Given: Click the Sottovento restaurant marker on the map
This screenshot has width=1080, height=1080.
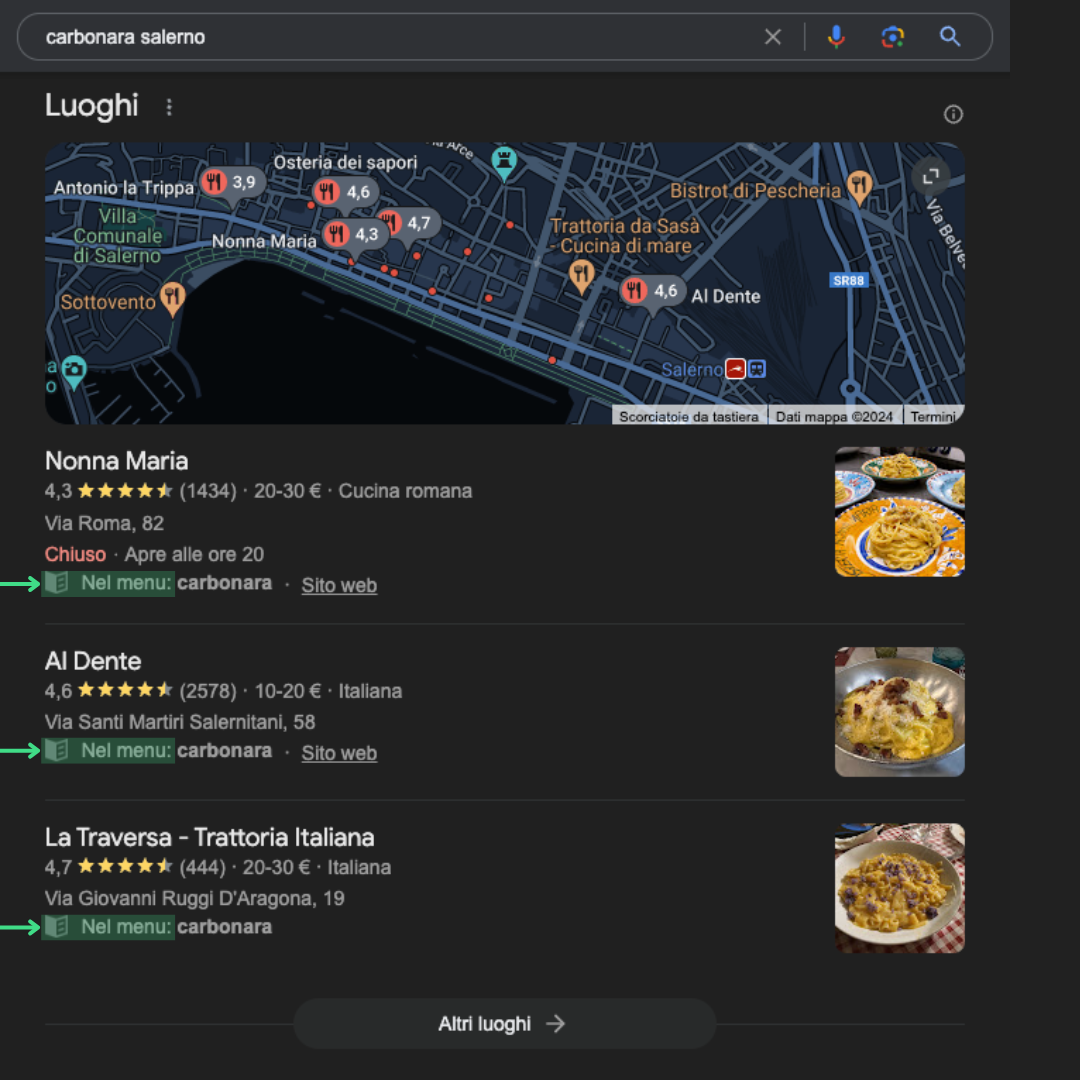Looking at the screenshot, I should click(172, 299).
